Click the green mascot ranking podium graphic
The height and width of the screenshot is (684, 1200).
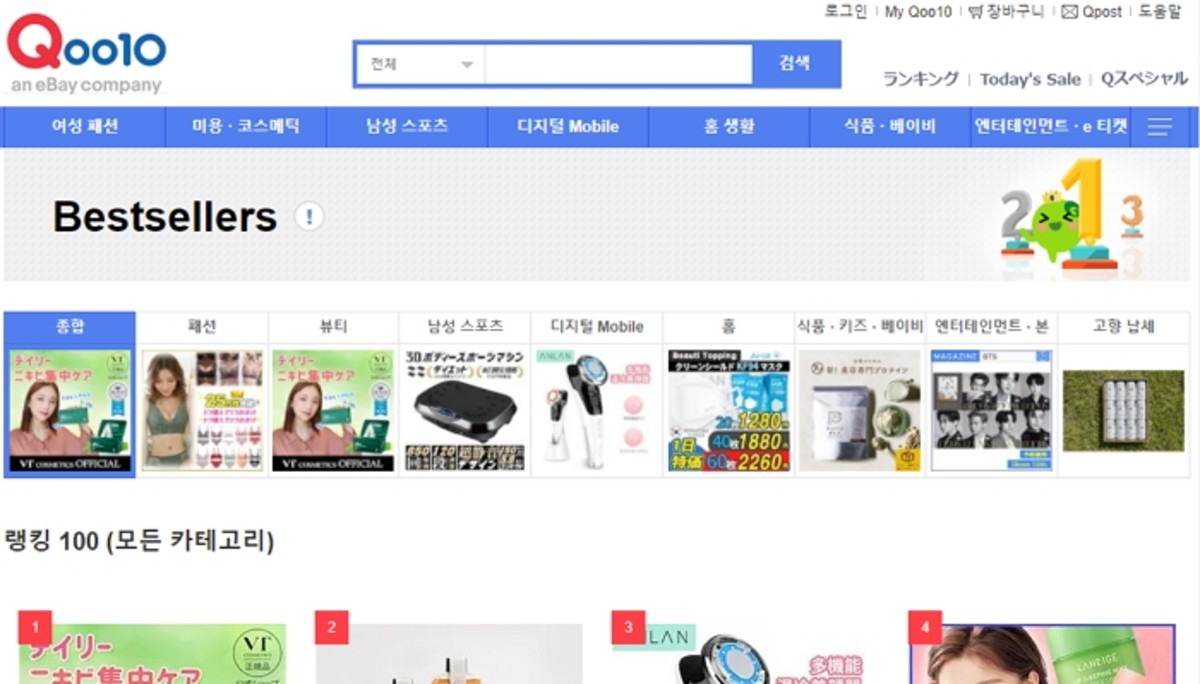tap(1071, 220)
